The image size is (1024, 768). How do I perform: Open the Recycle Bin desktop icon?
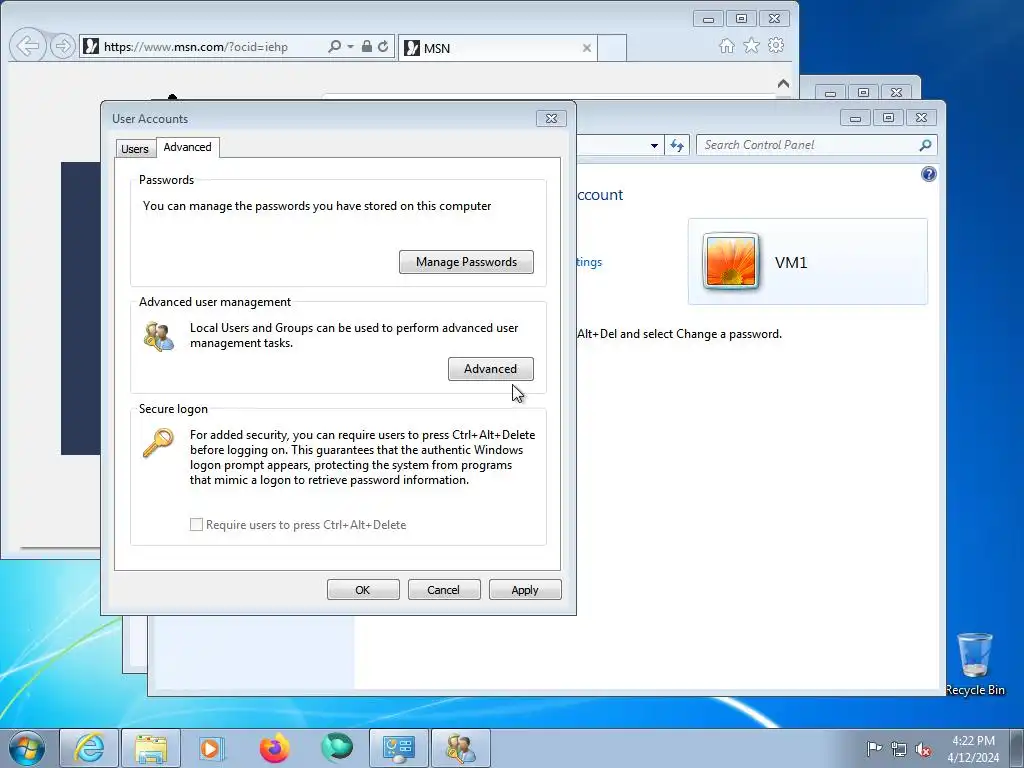pyautogui.click(x=974, y=664)
